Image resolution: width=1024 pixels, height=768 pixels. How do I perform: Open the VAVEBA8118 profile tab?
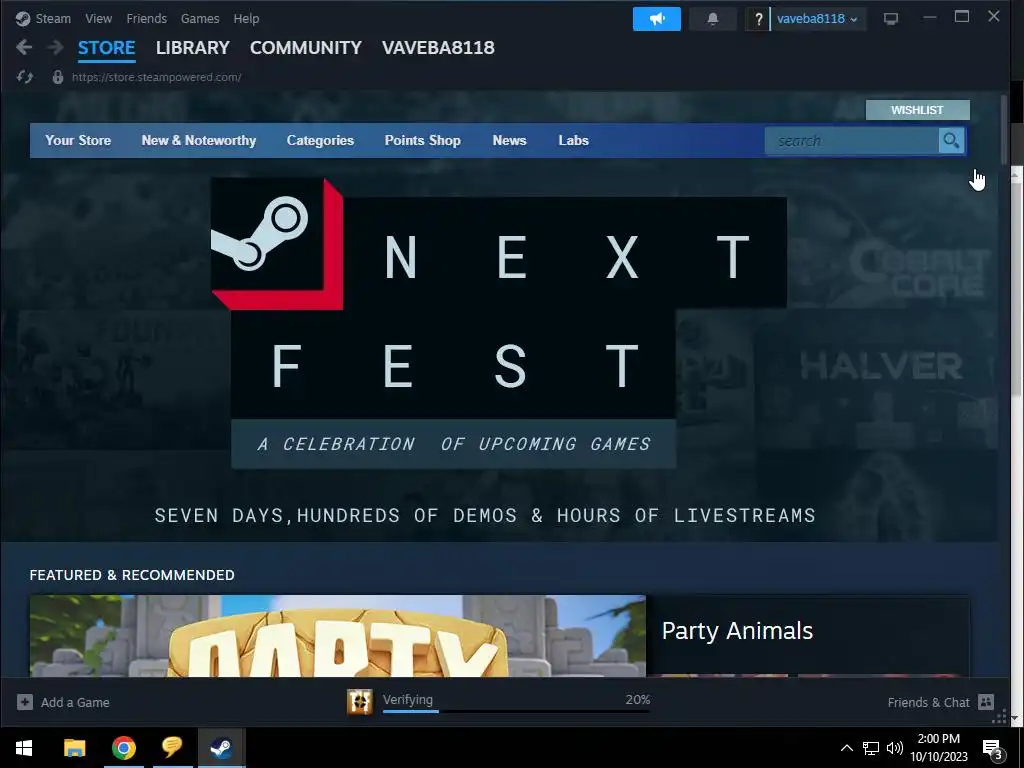[x=438, y=48]
